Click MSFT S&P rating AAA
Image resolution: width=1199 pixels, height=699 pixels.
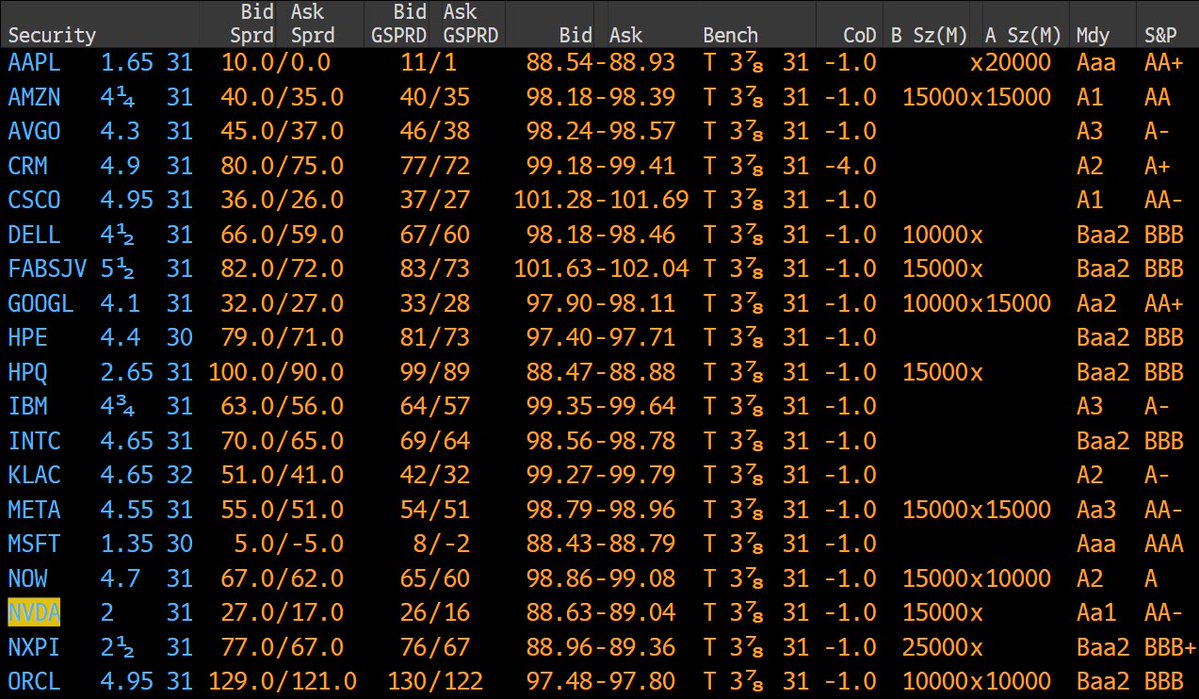[1164, 544]
